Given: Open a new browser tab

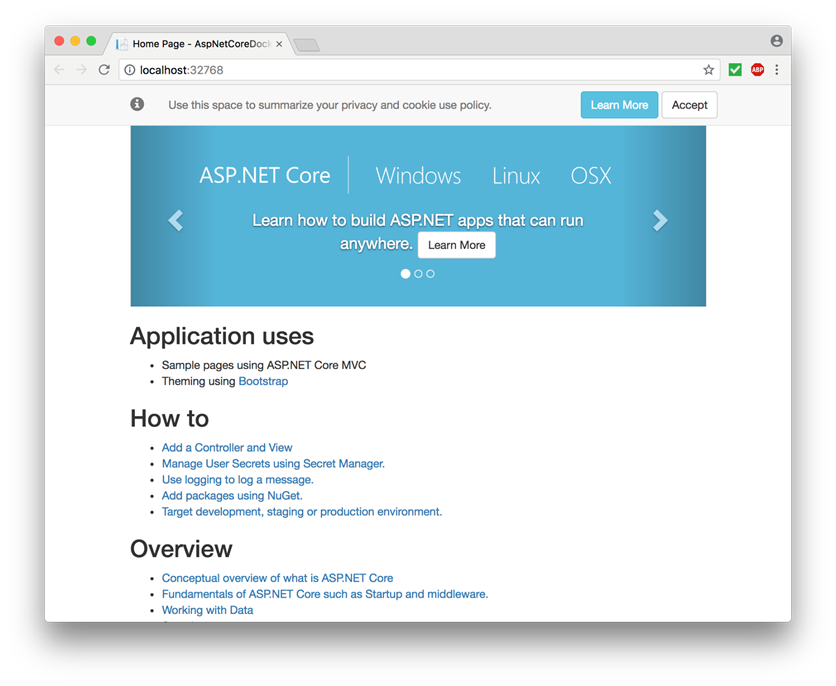Looking at the screenshot, I should [x=306, y=45].
